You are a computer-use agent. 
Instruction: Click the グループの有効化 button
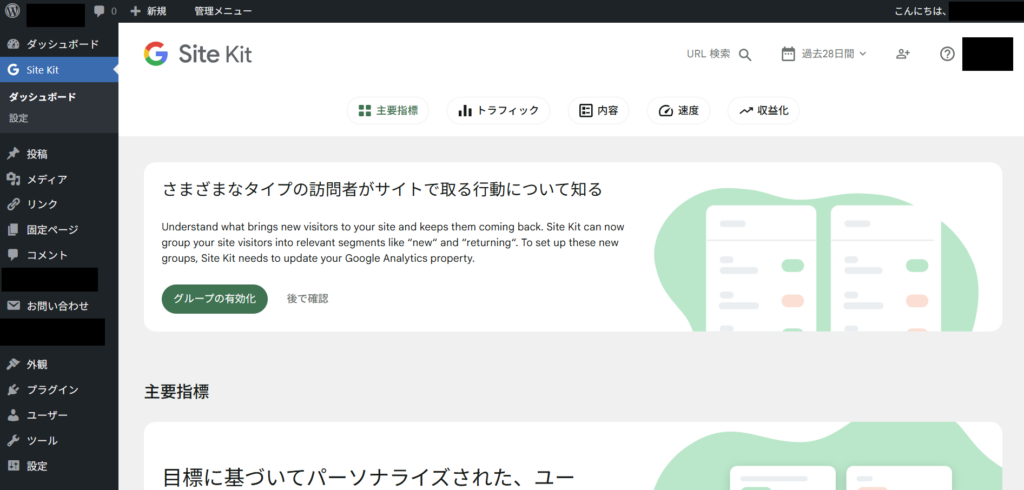pyautogui.click(x=215, y=299)
